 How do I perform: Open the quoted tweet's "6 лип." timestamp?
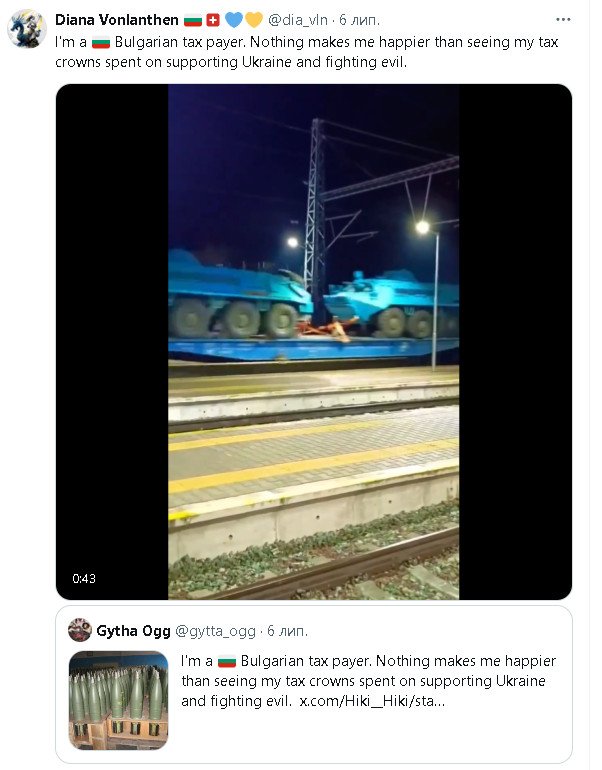tap(288, 630)
